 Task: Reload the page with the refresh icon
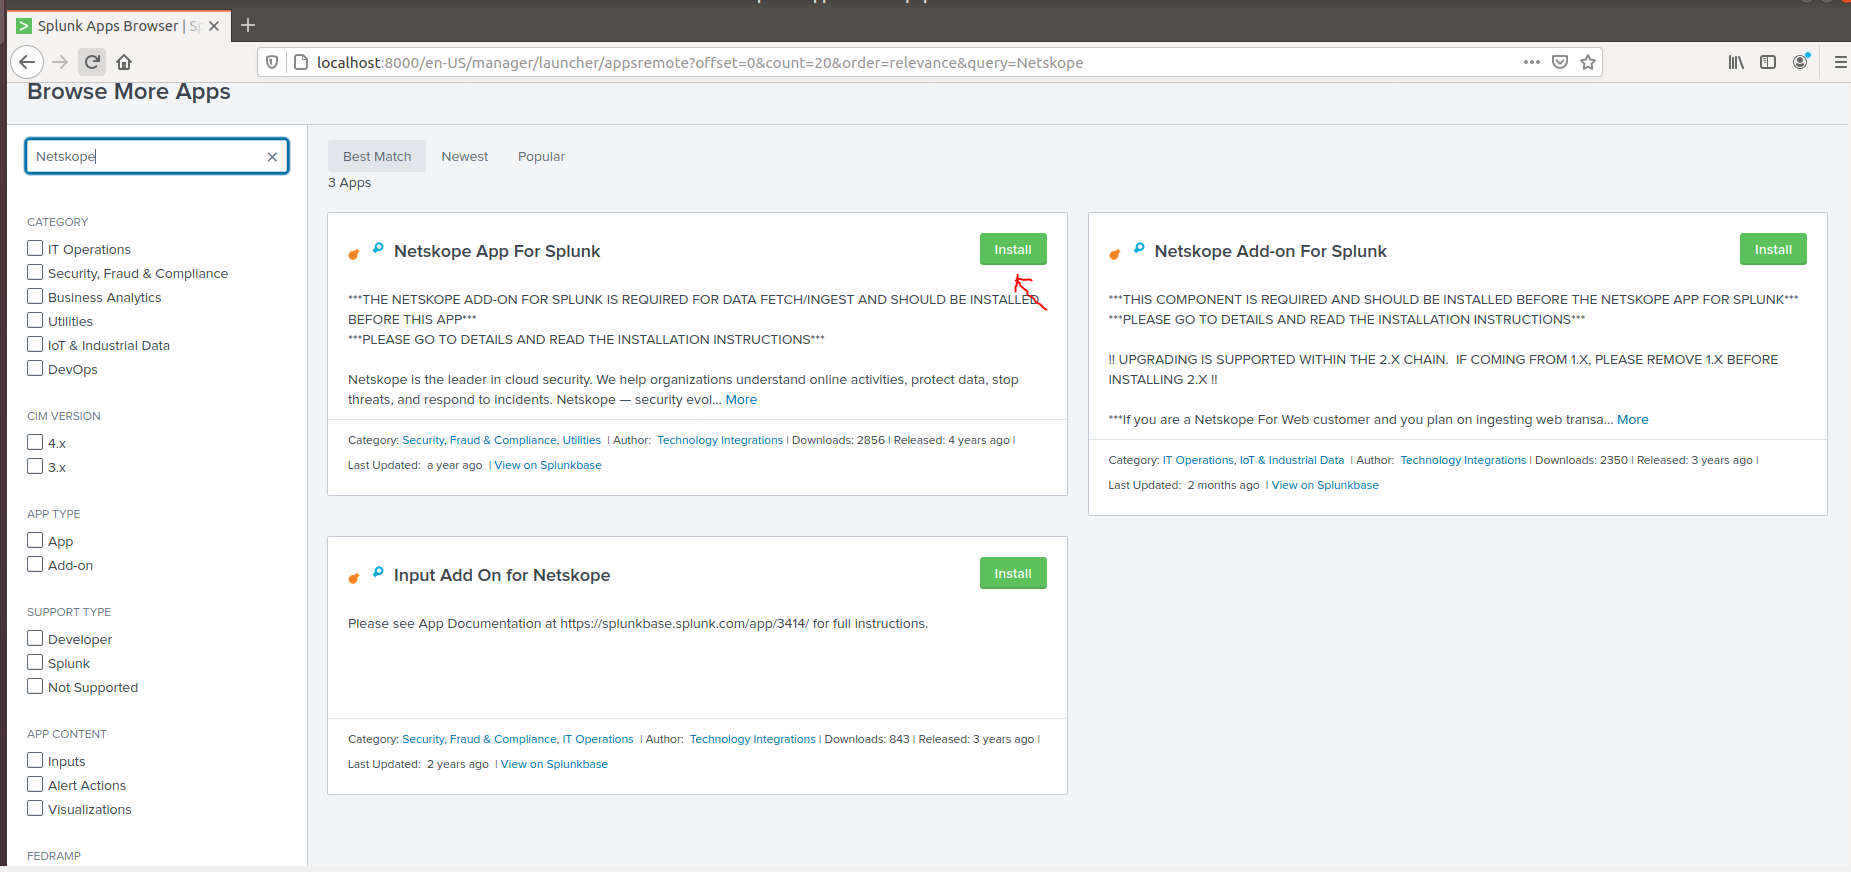[x=92, y=62]
